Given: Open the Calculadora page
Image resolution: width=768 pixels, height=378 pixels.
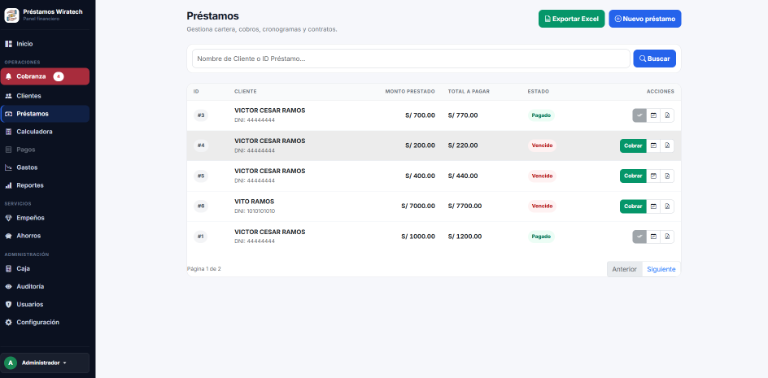Looking at the screenshot, I should [x=45, y=132].
